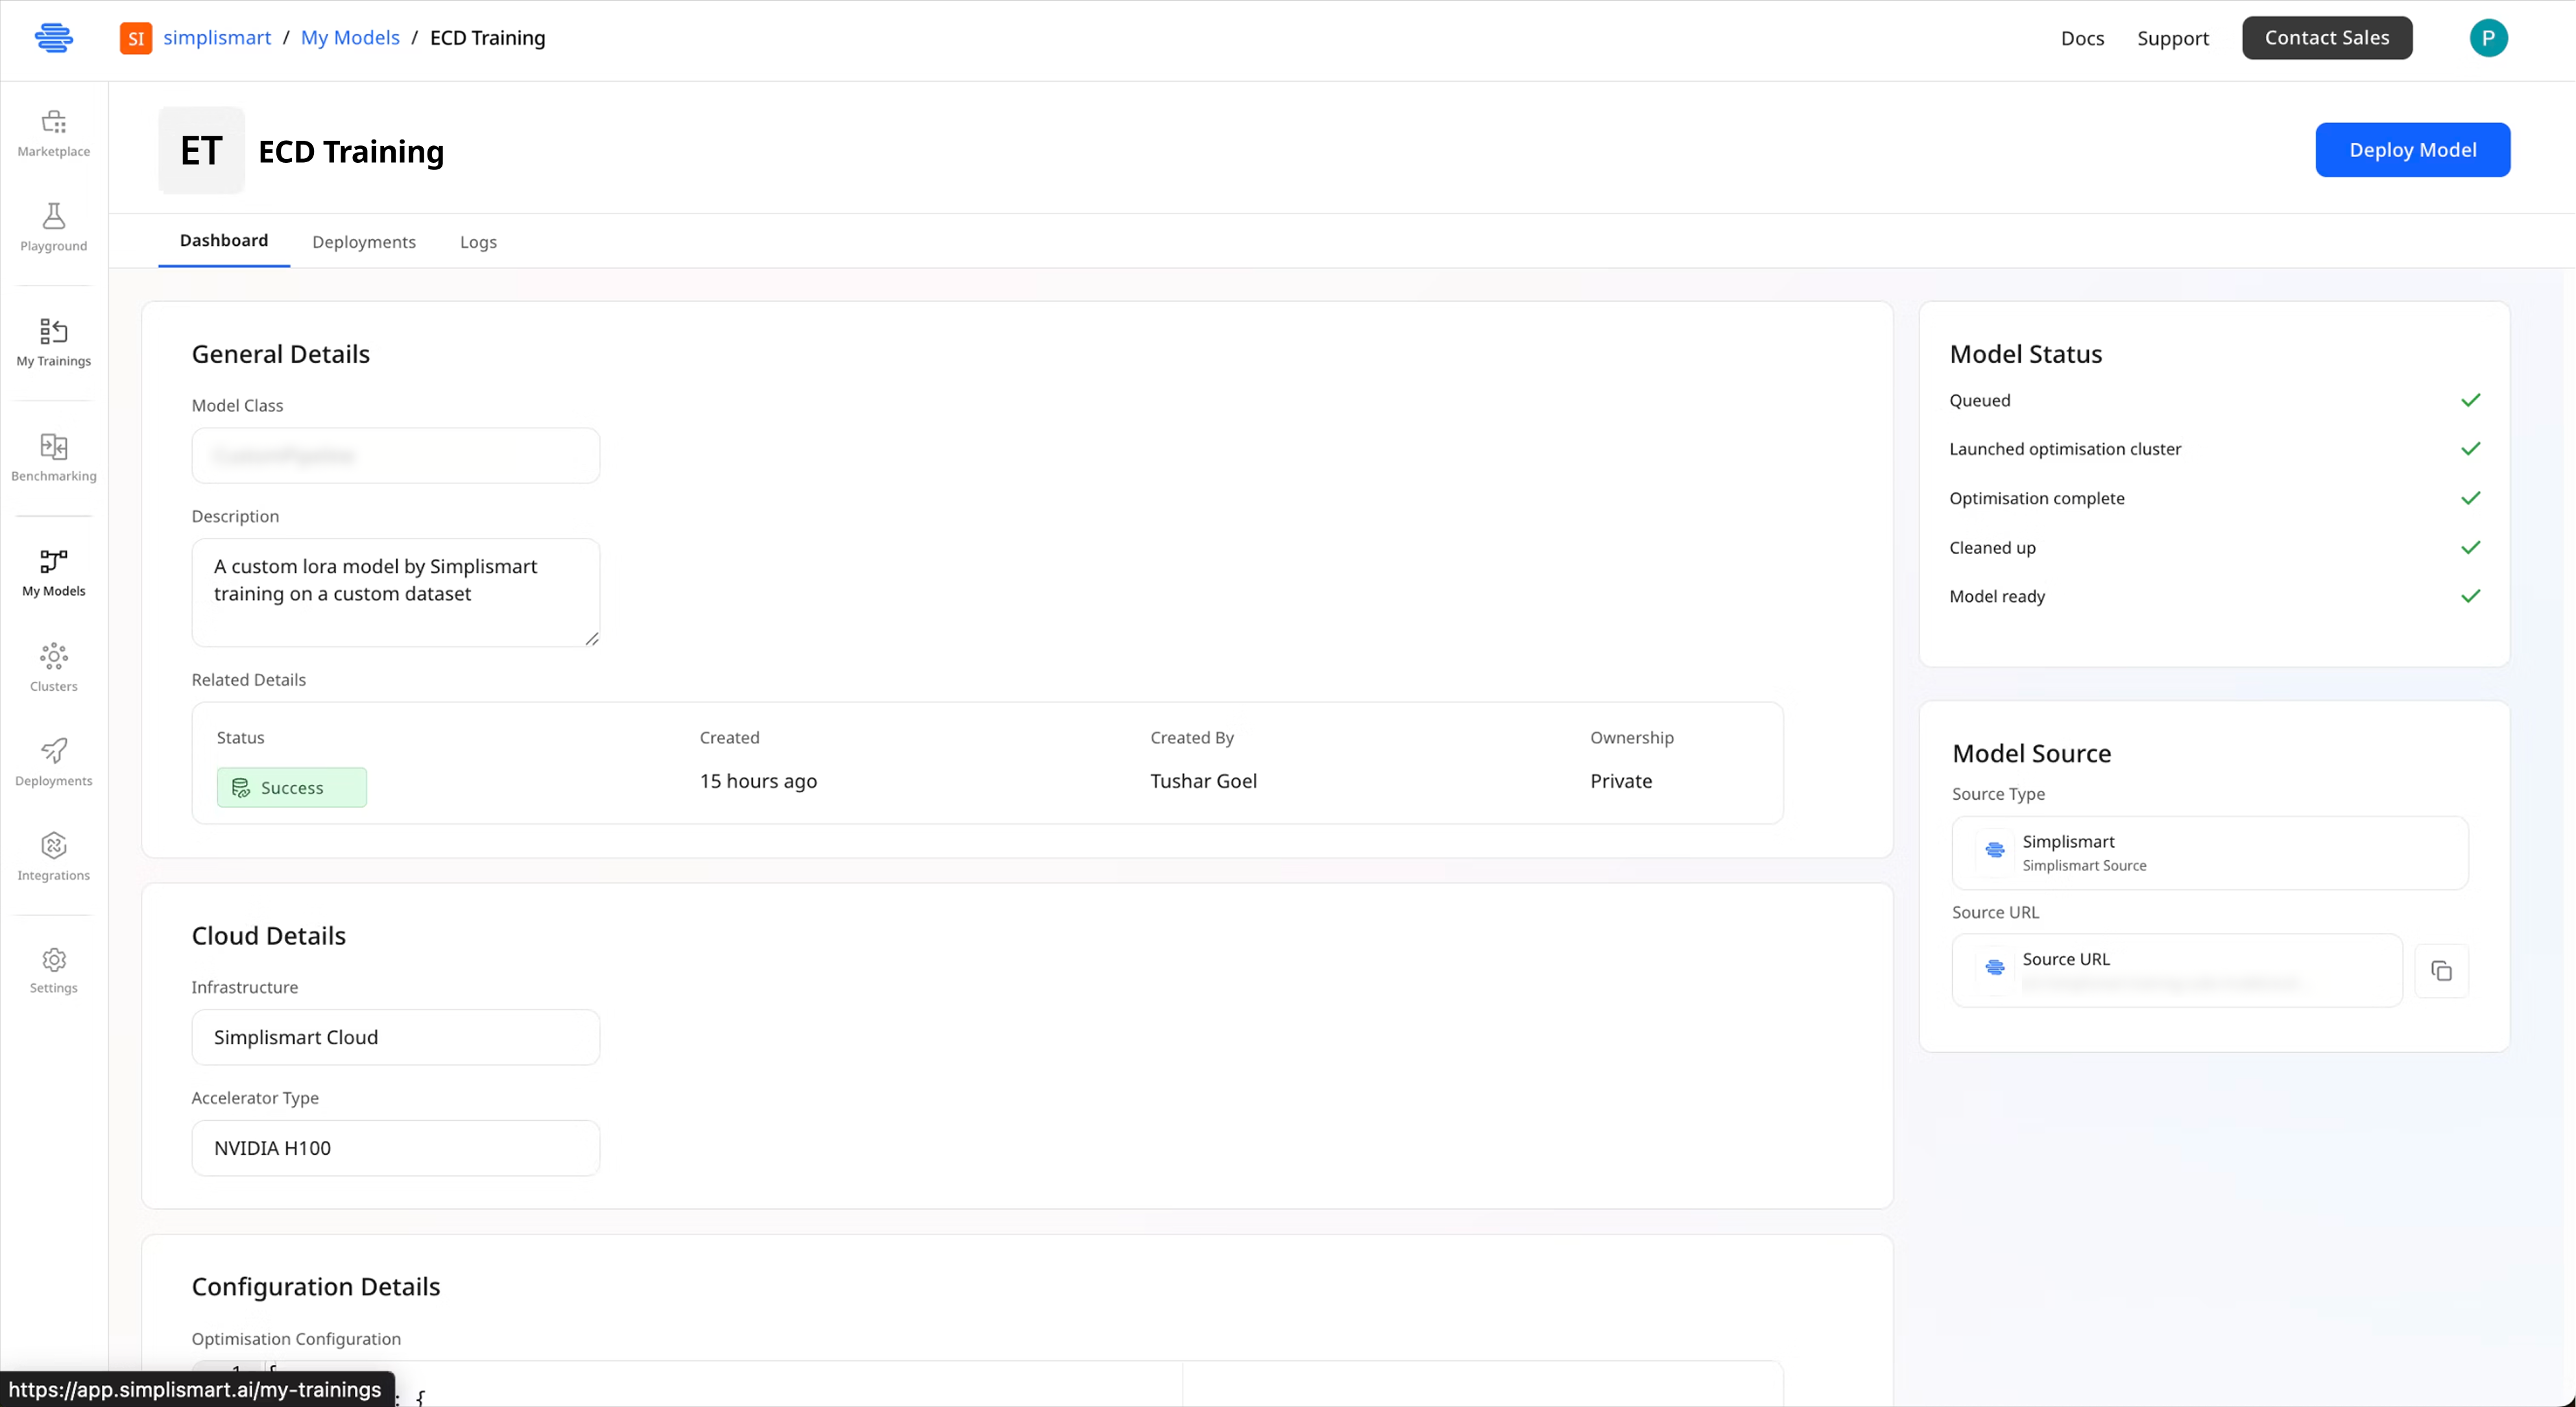Copy the Source URL with copy icon
The image size is (2576, 1407).
pyautogui.click(x=2441, y=971)
